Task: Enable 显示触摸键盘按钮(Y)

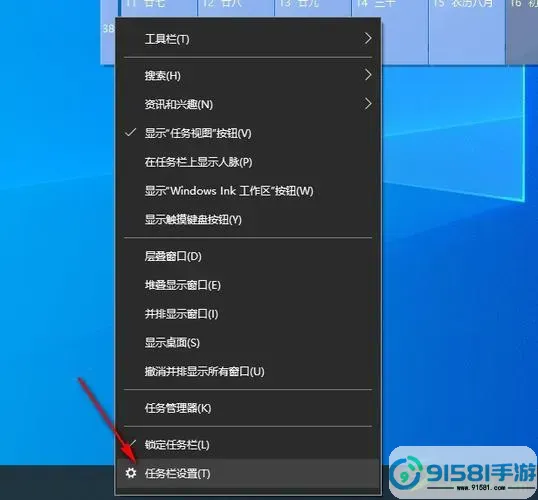Action: coord(248,220)
